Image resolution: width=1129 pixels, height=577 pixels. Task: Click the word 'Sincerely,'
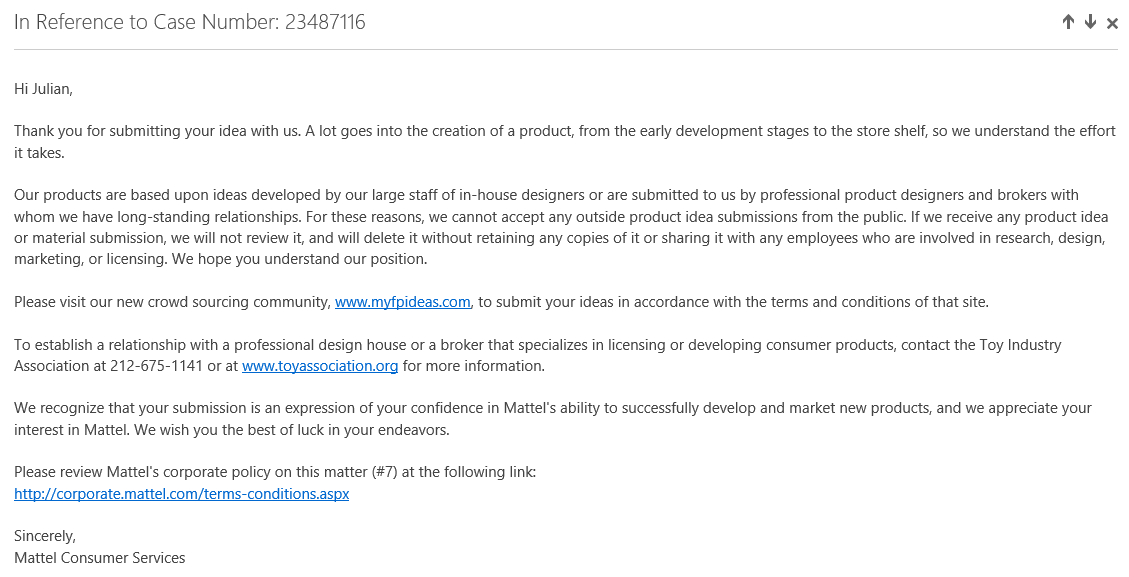tap(45, 537)
